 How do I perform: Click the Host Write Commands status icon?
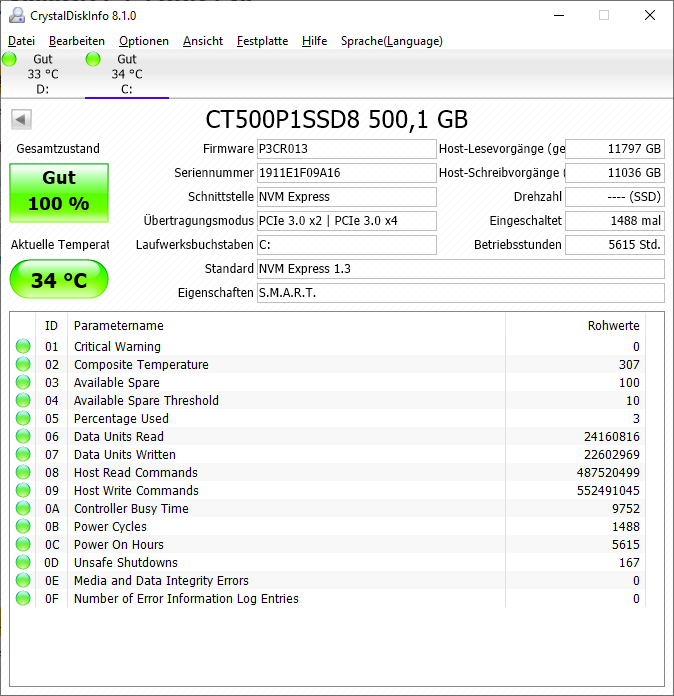(23, 490)
